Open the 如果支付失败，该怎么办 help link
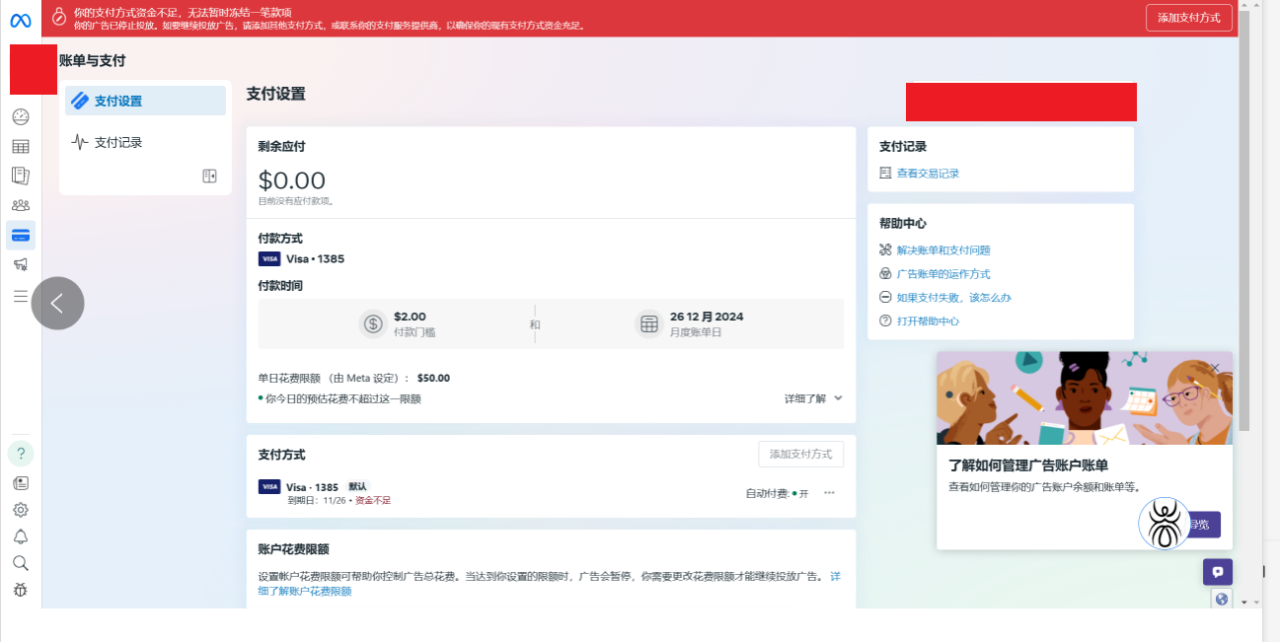This screenshot has height=642, width=1280. tap(953, 298)
